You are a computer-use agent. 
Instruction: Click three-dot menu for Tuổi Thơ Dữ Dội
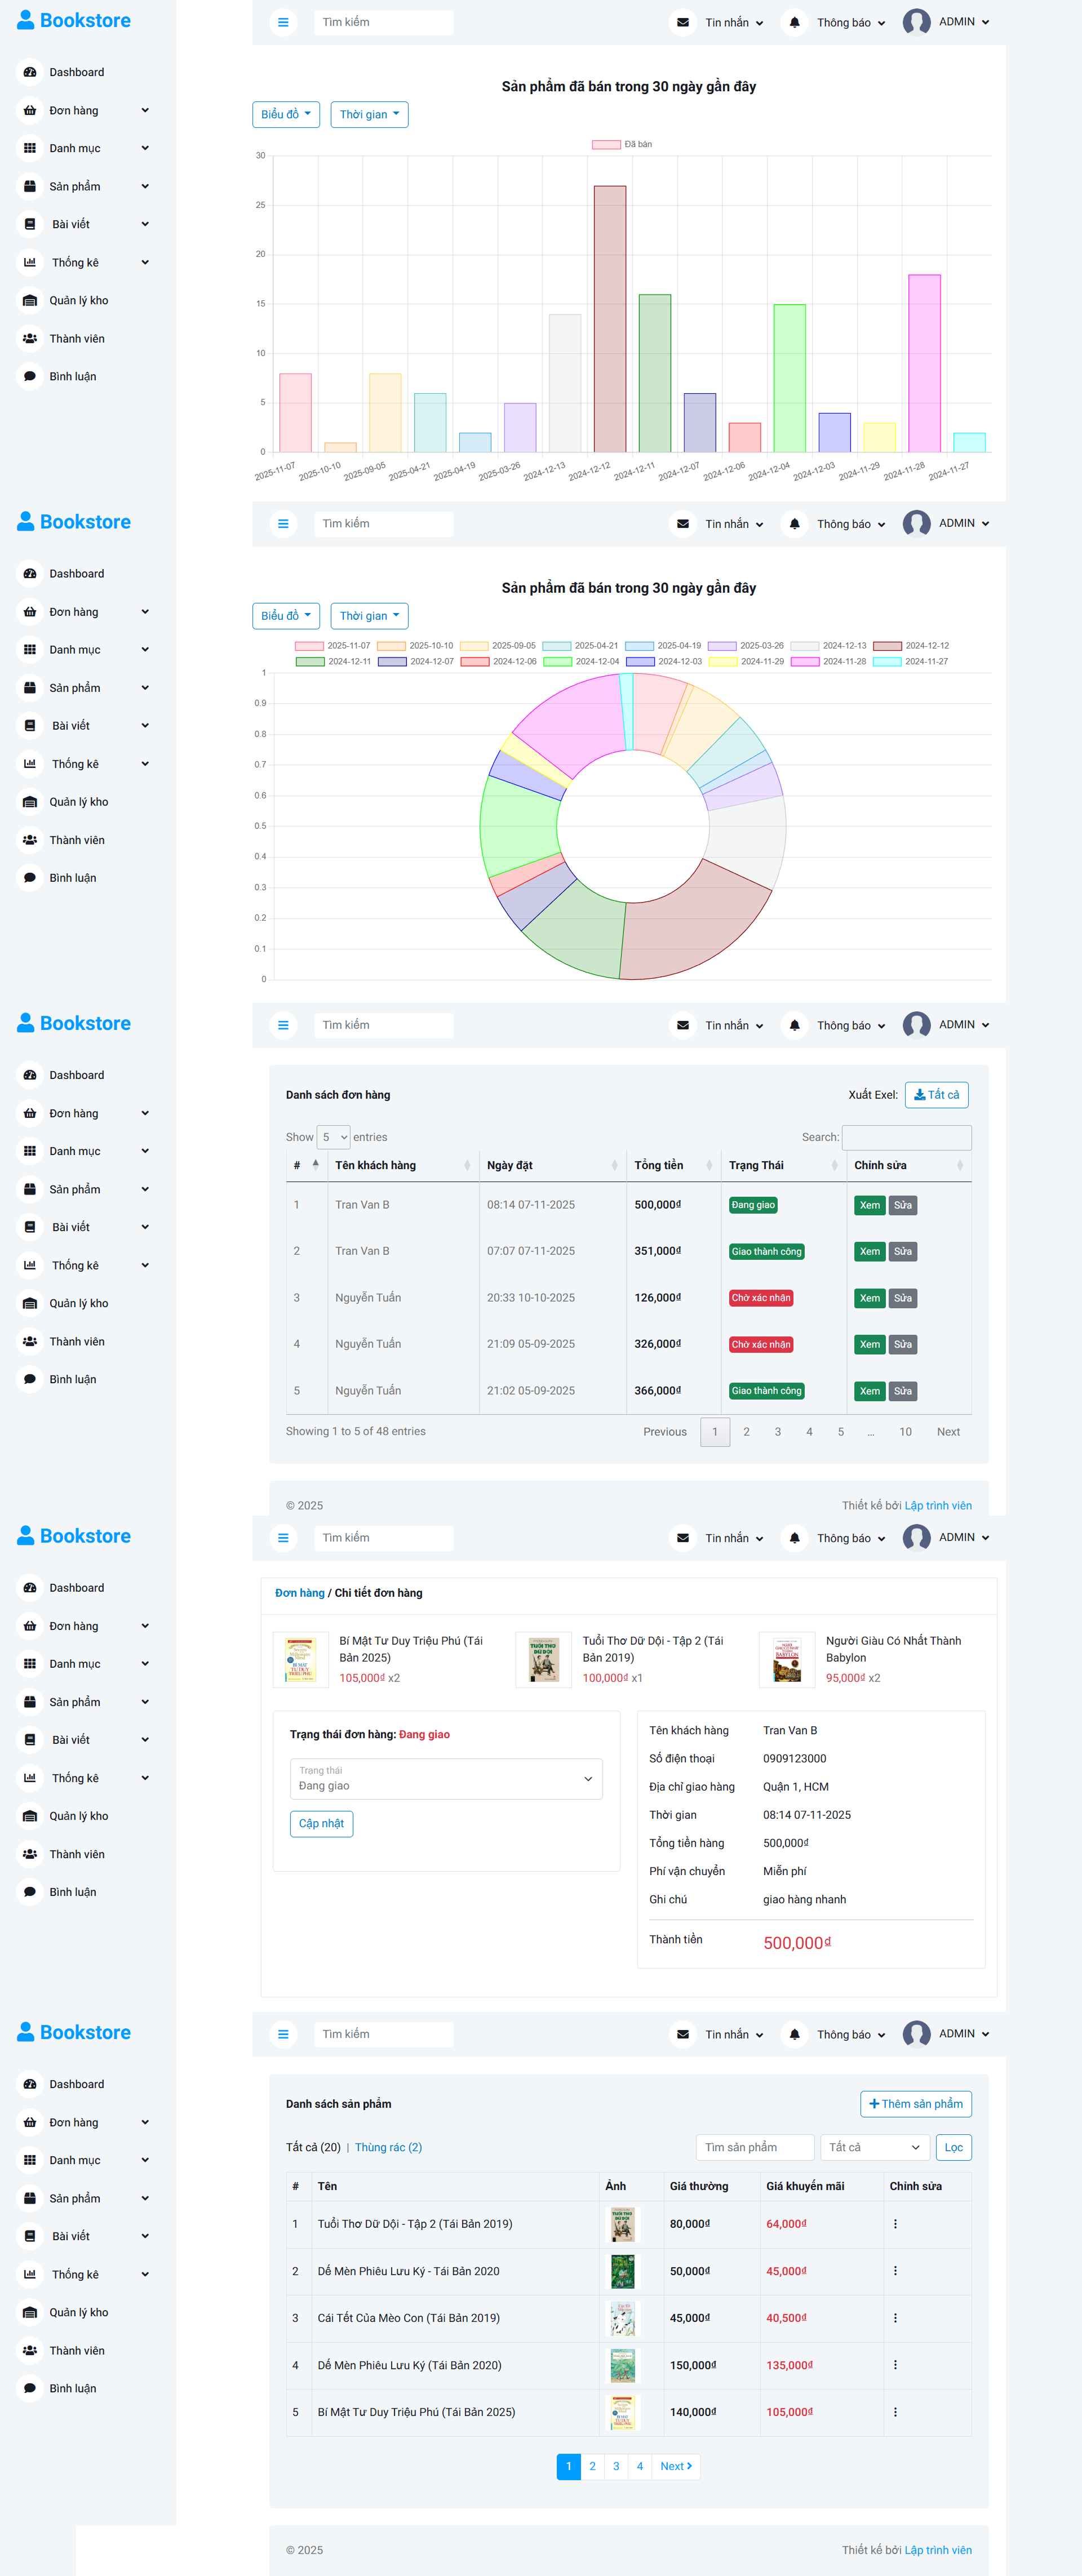click(895, 2224)
